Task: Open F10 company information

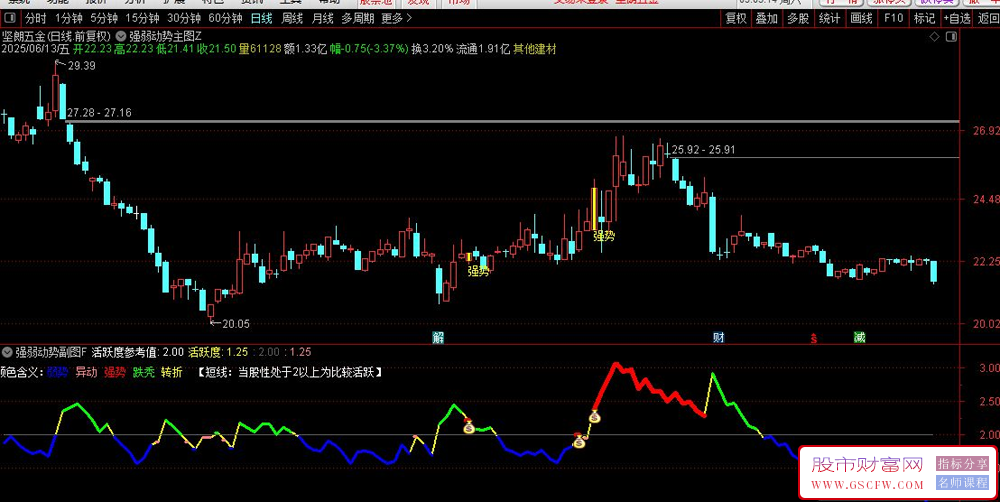Action: (x=893, y=18)
